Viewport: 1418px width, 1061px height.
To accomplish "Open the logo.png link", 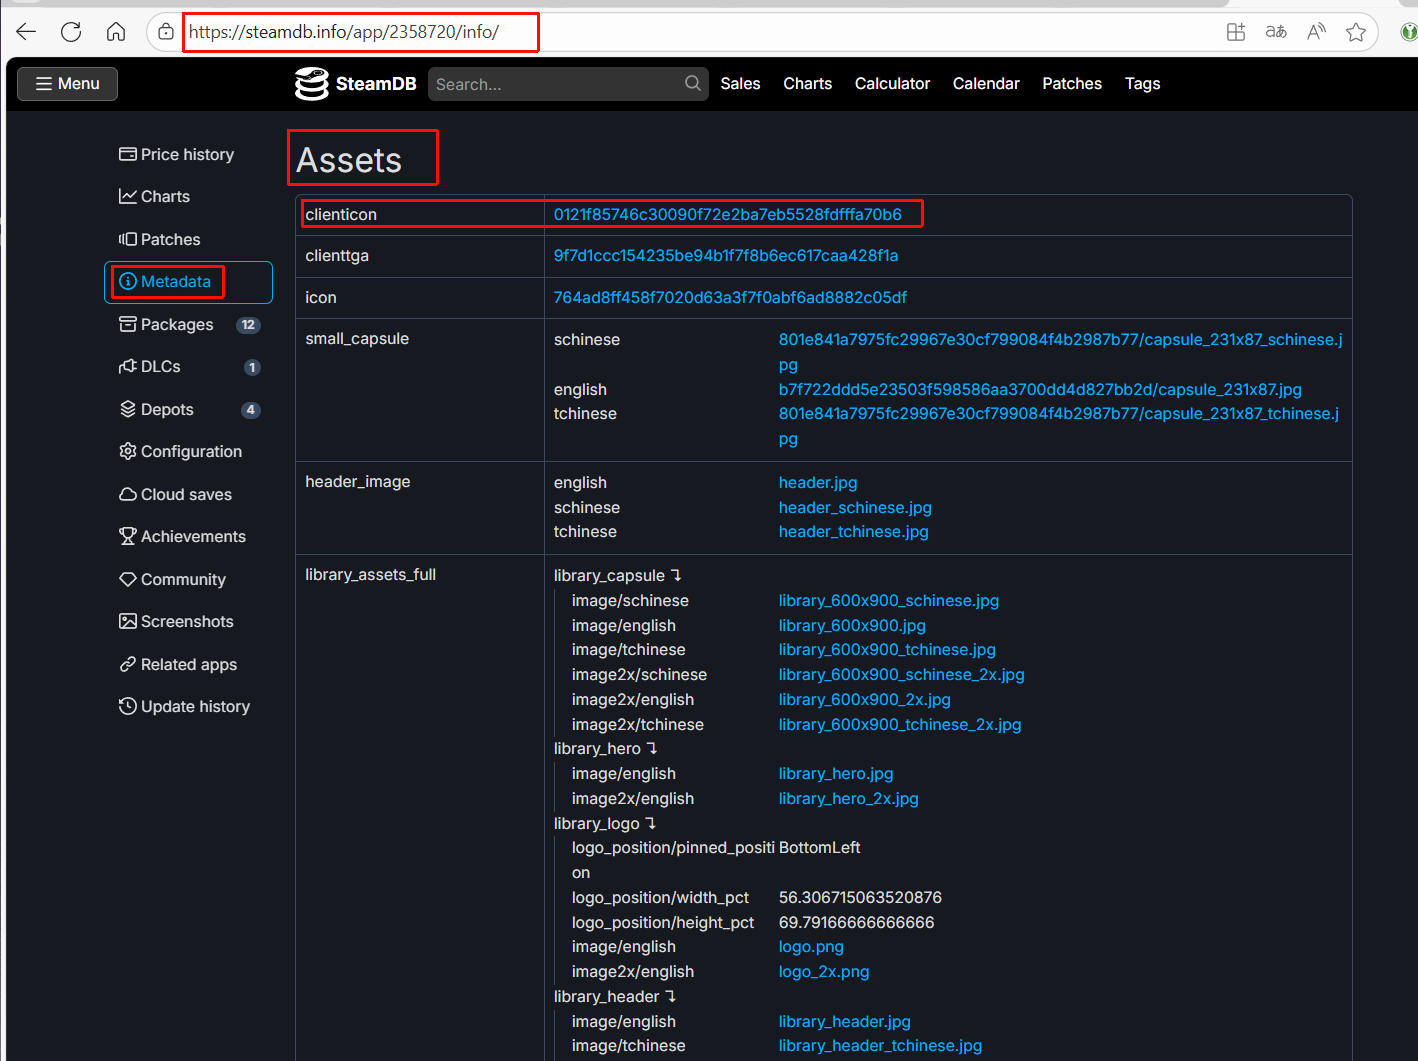I will click(811, 946).
